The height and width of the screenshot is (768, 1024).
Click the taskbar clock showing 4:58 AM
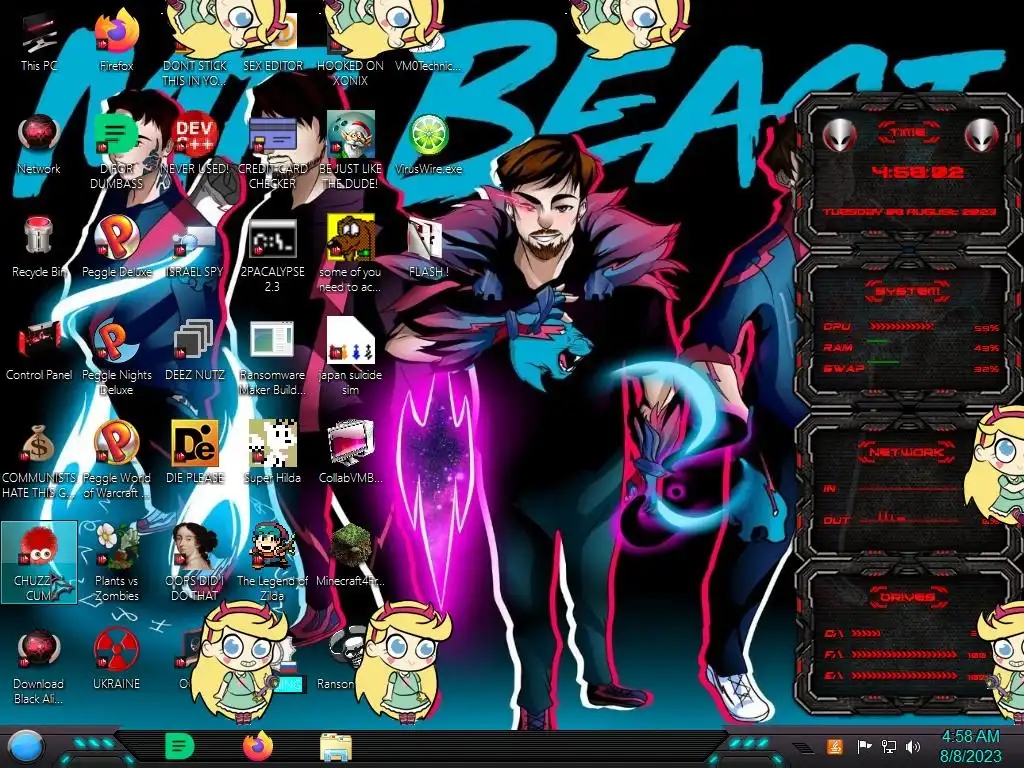click(970, 746)
